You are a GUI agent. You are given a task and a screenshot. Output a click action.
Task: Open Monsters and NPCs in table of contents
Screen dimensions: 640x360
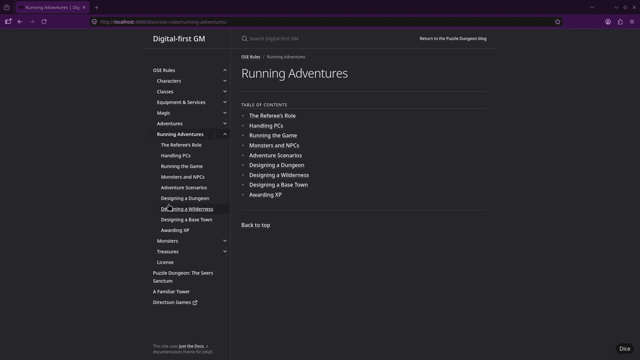pos(274,145)
